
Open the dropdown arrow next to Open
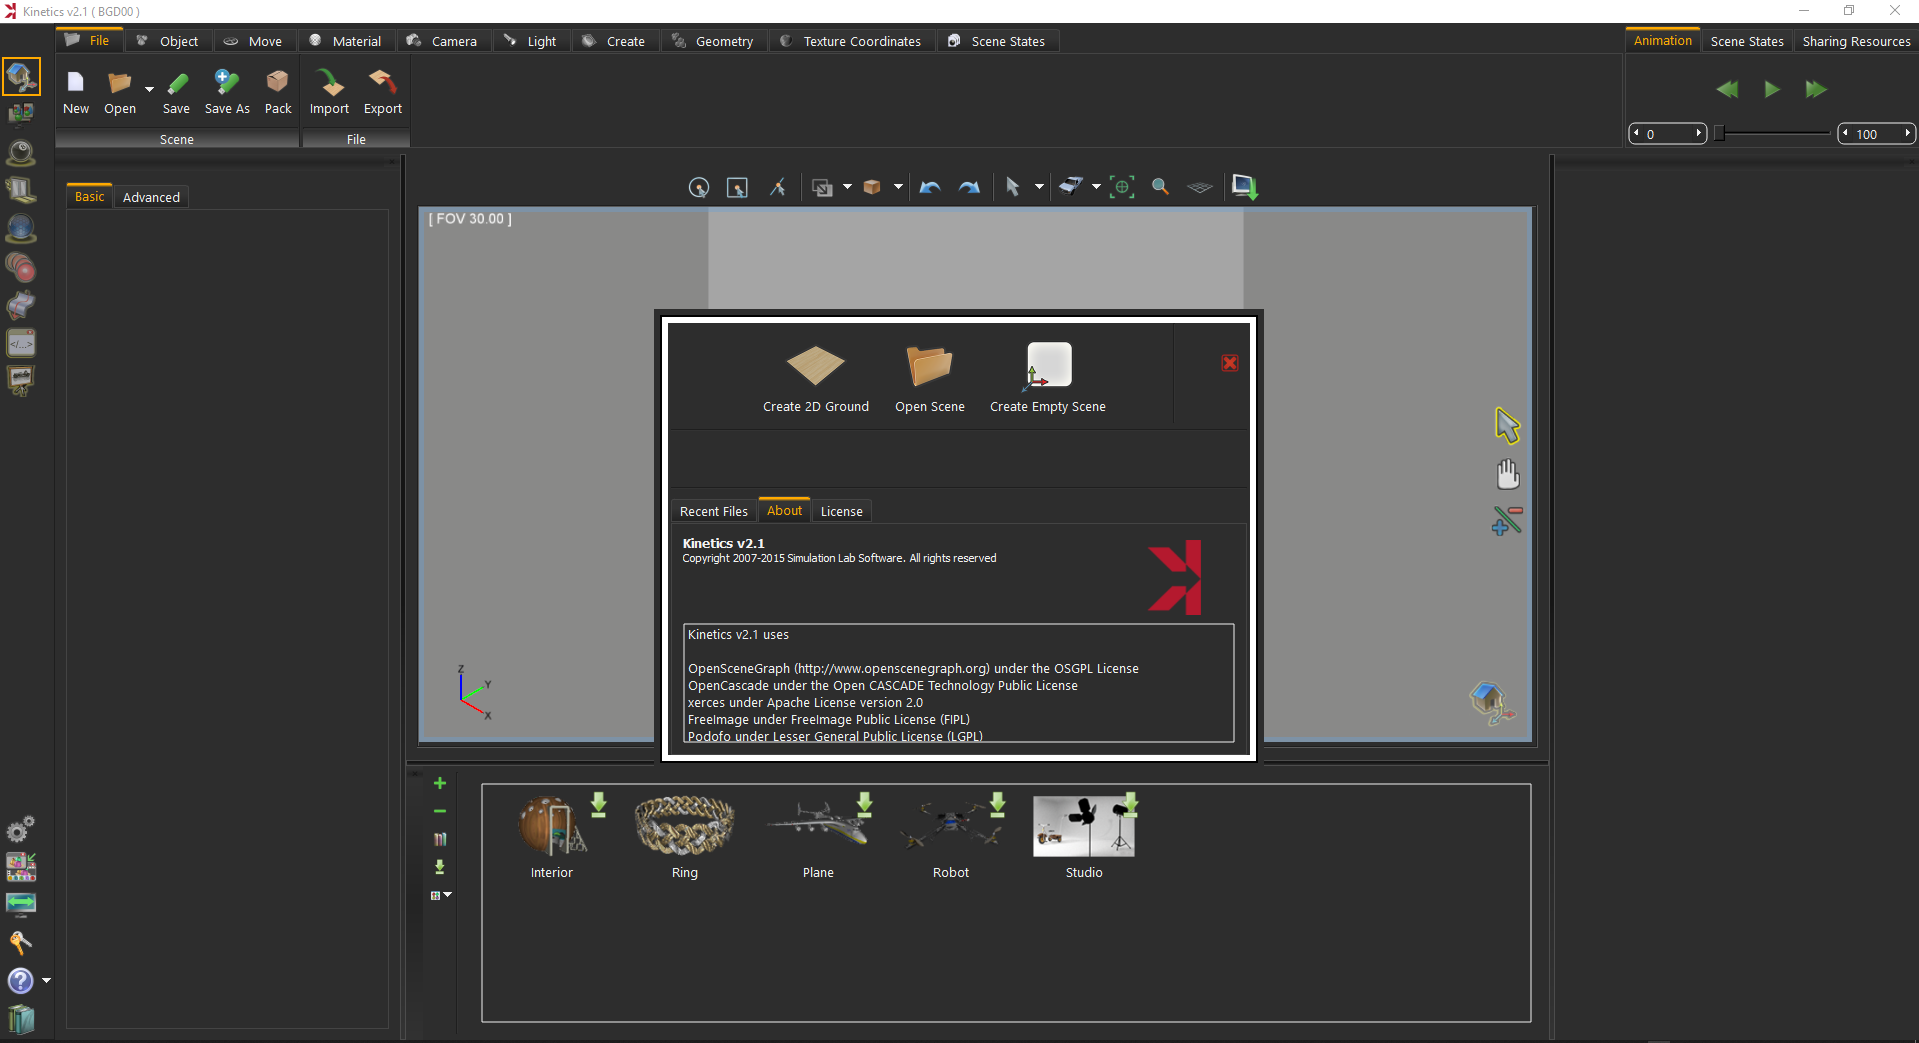pos(149,88)
